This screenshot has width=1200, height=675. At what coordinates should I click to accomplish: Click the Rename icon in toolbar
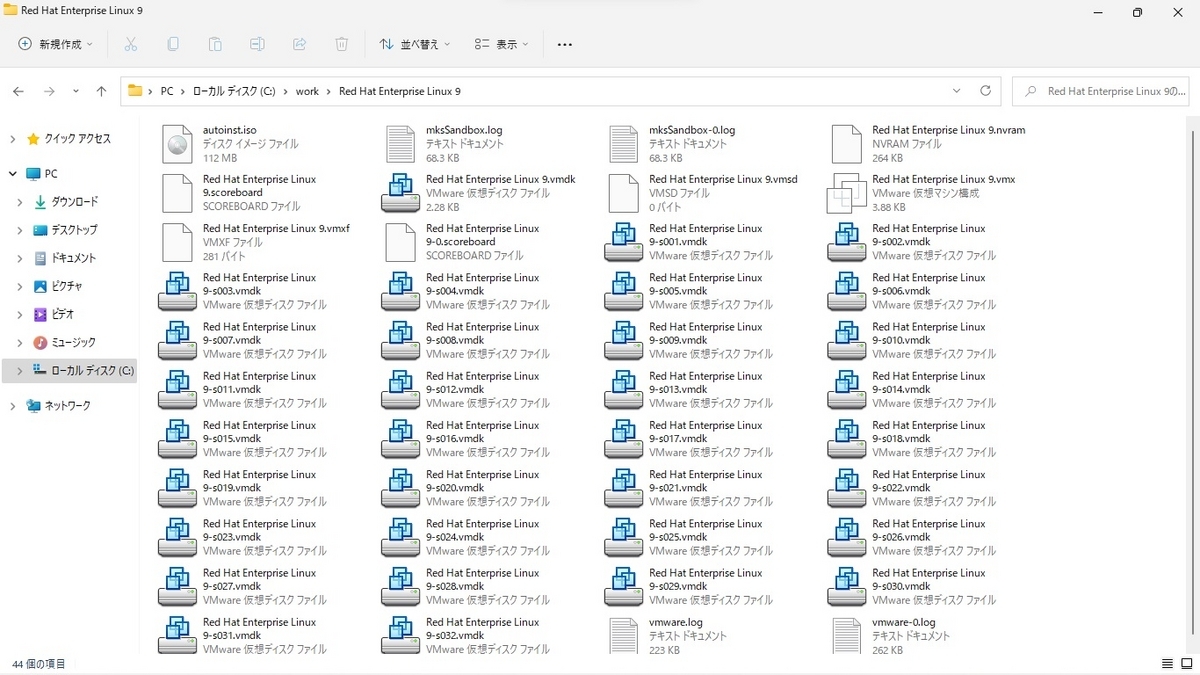(257, 44)
